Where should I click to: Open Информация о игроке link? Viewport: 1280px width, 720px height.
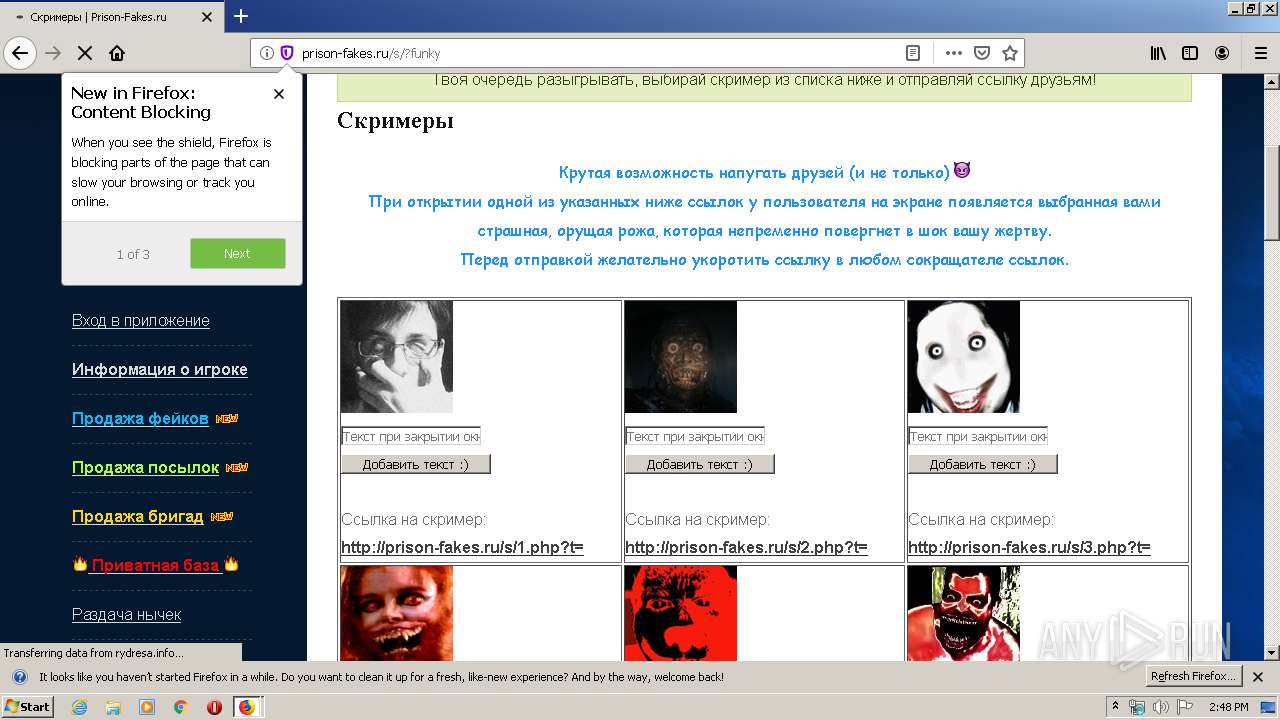coord(160,369)
